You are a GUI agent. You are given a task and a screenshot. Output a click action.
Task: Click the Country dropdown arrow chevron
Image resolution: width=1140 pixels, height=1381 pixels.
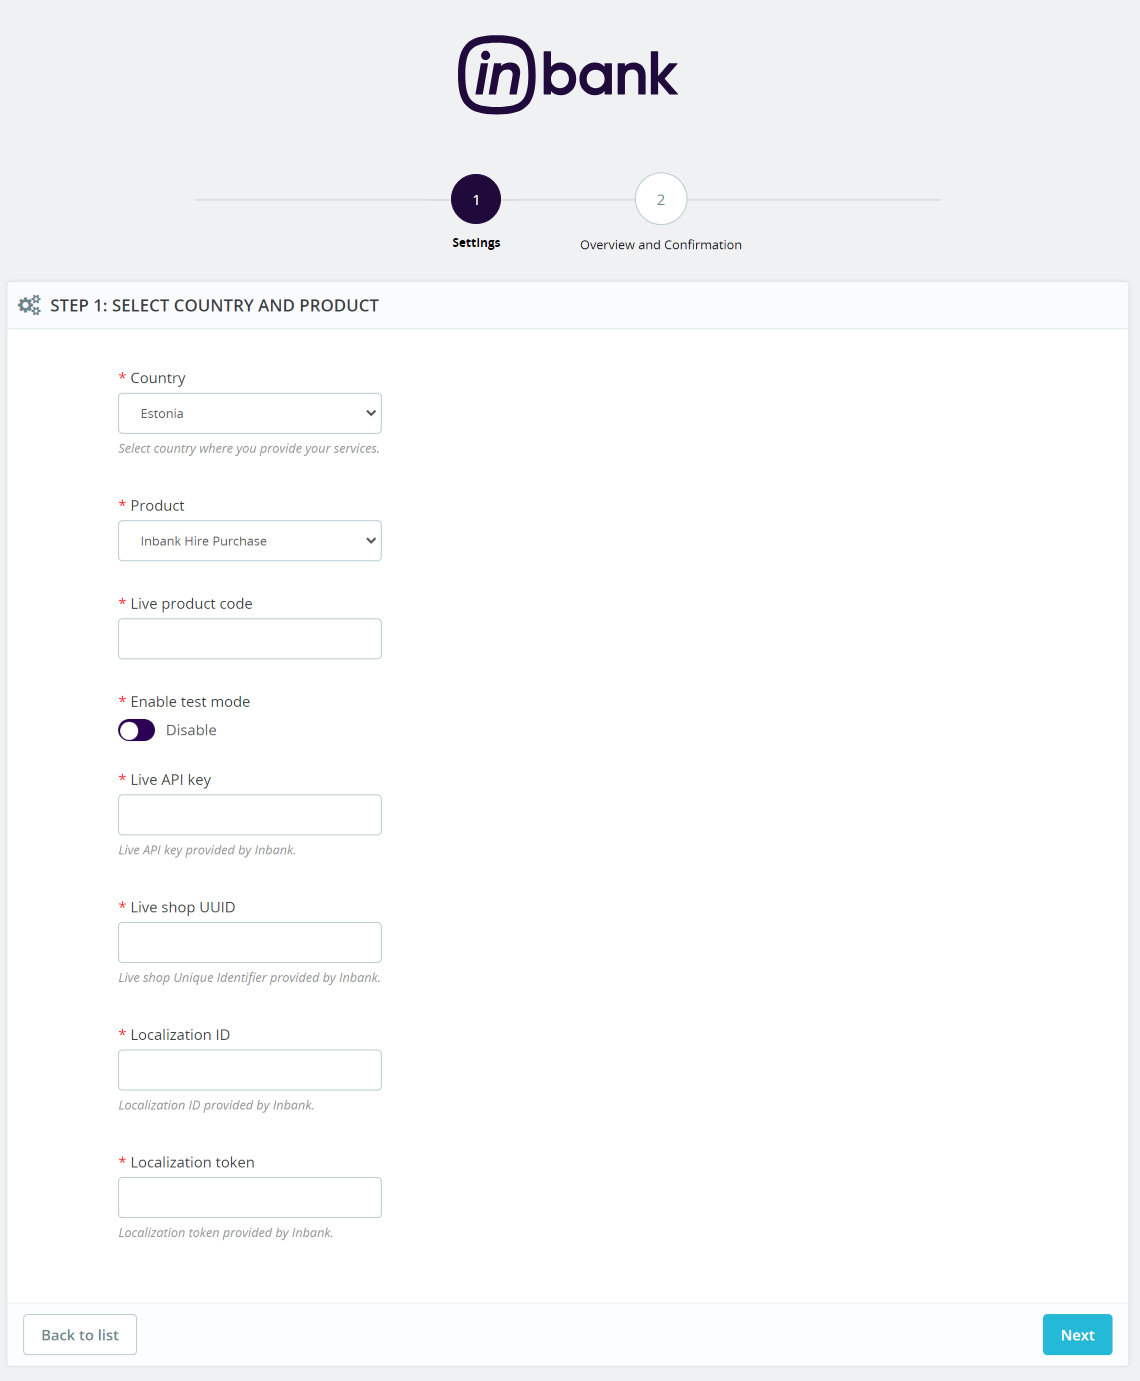[371, 413]
